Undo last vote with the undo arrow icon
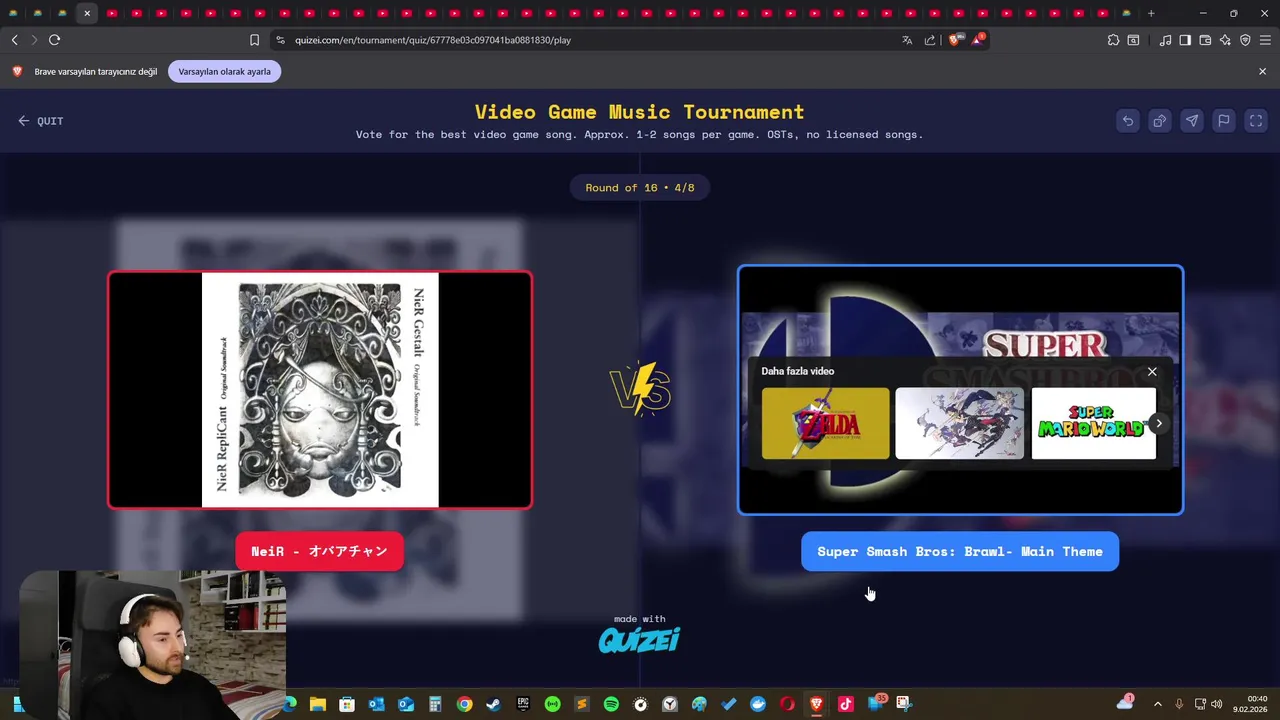The image size is (1280, 720). point(1128,121)
